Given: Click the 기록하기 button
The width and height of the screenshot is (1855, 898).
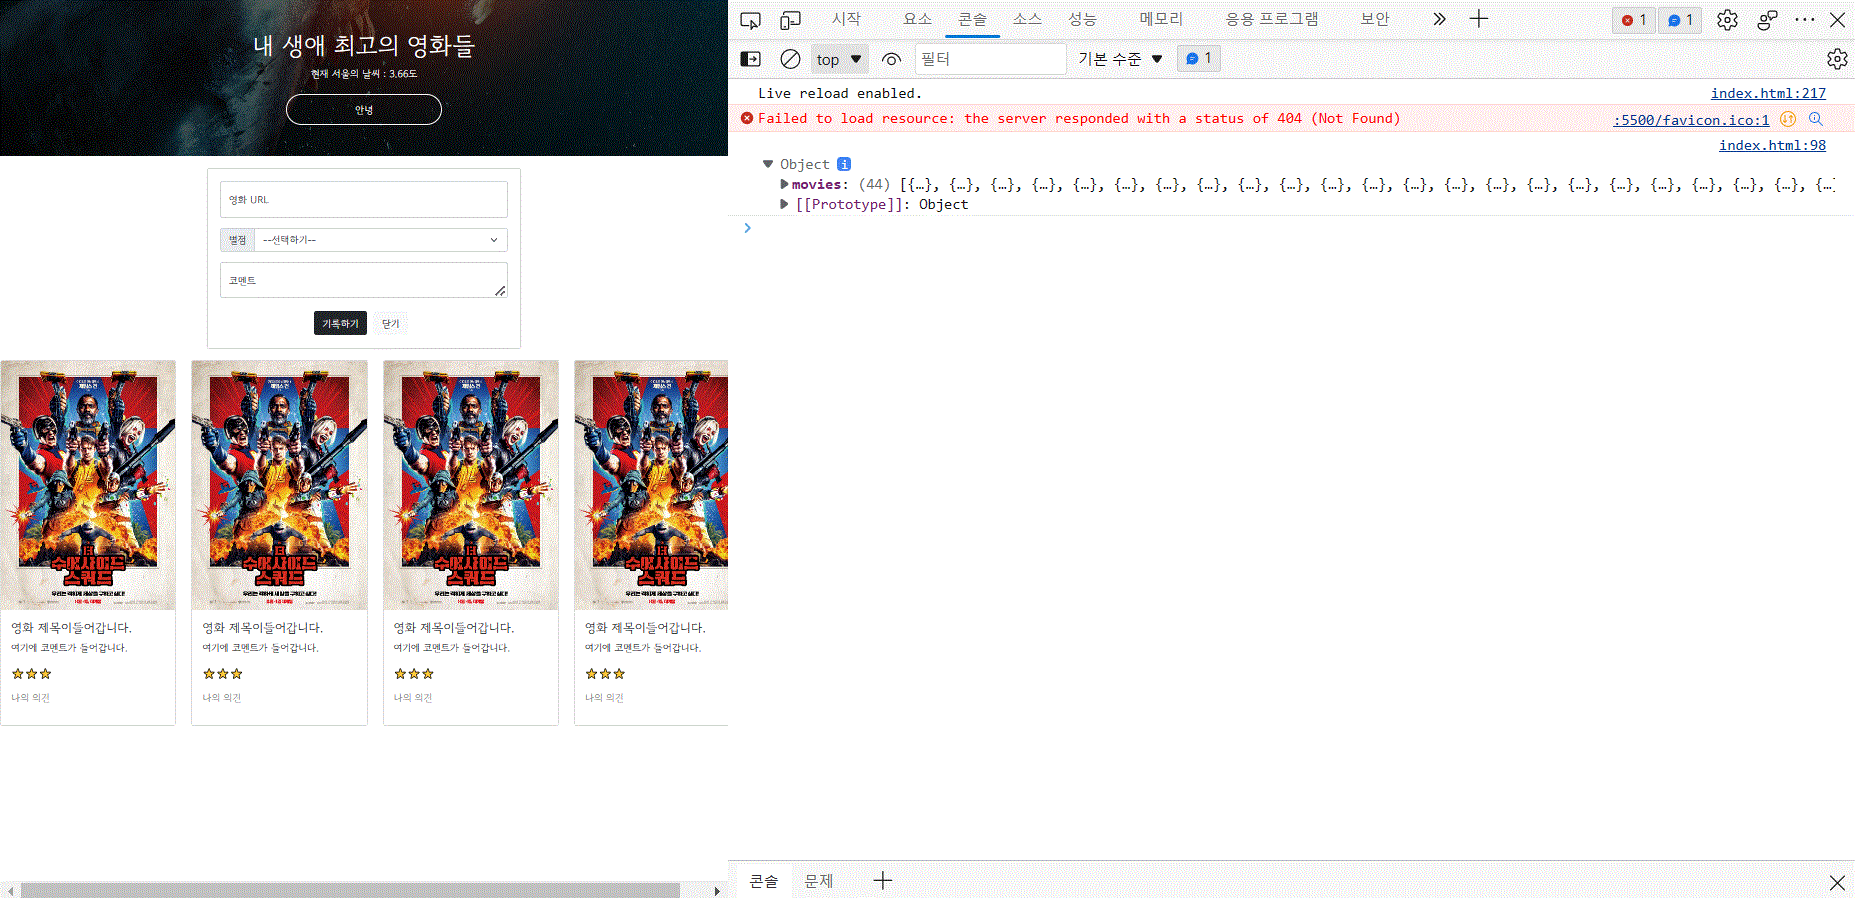Looking at the screenshot, I should [340, 323].
